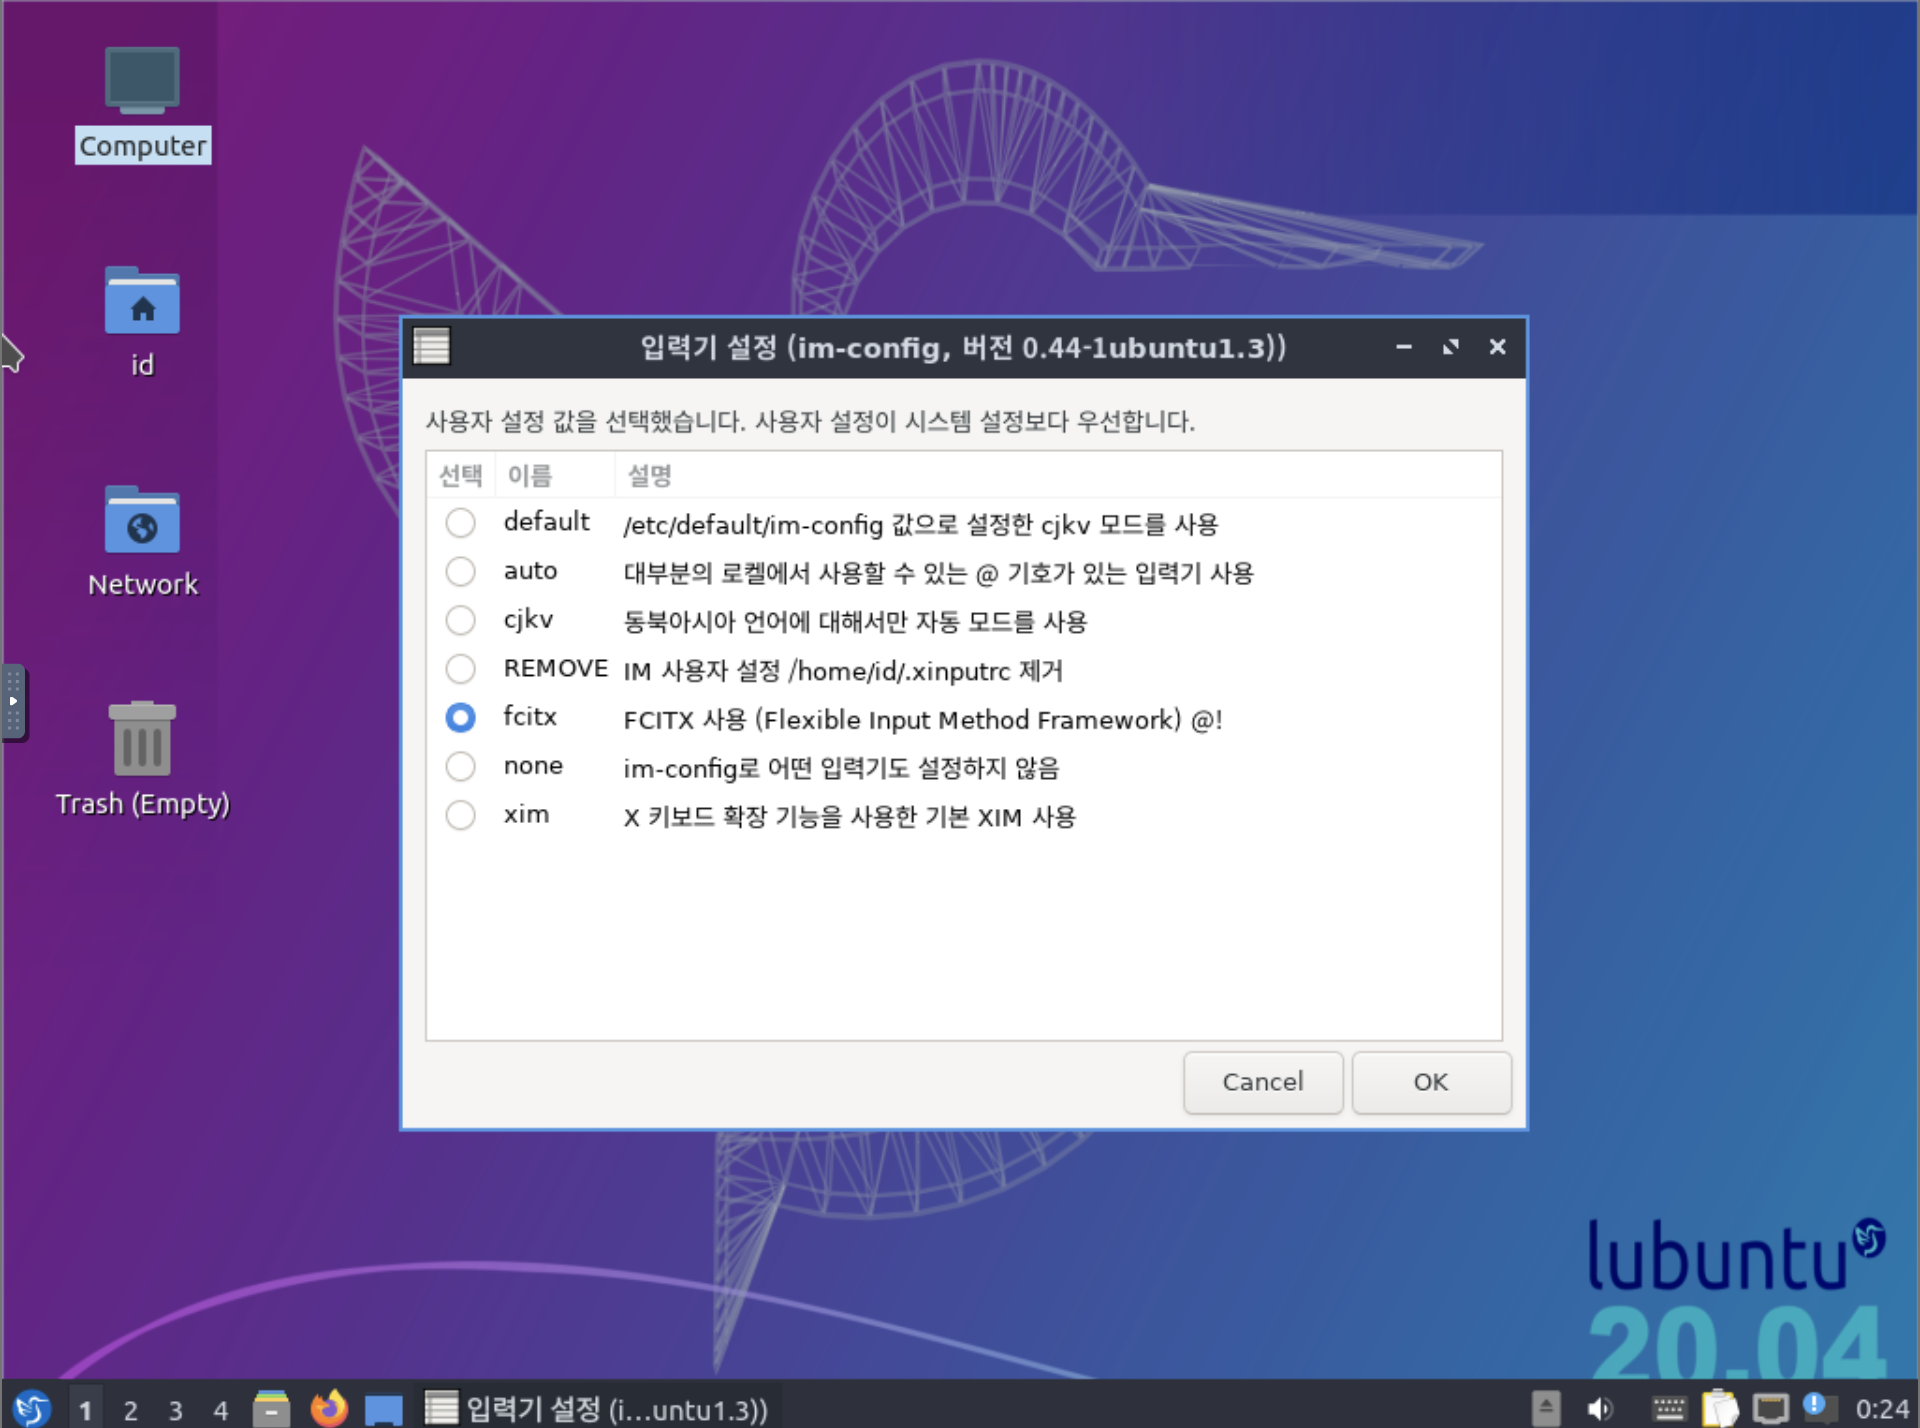Click the 대부분의 로켈에서 사용할 수 있는 description
Viewport: 1920px width, 1428px height.
coord(938,573)
